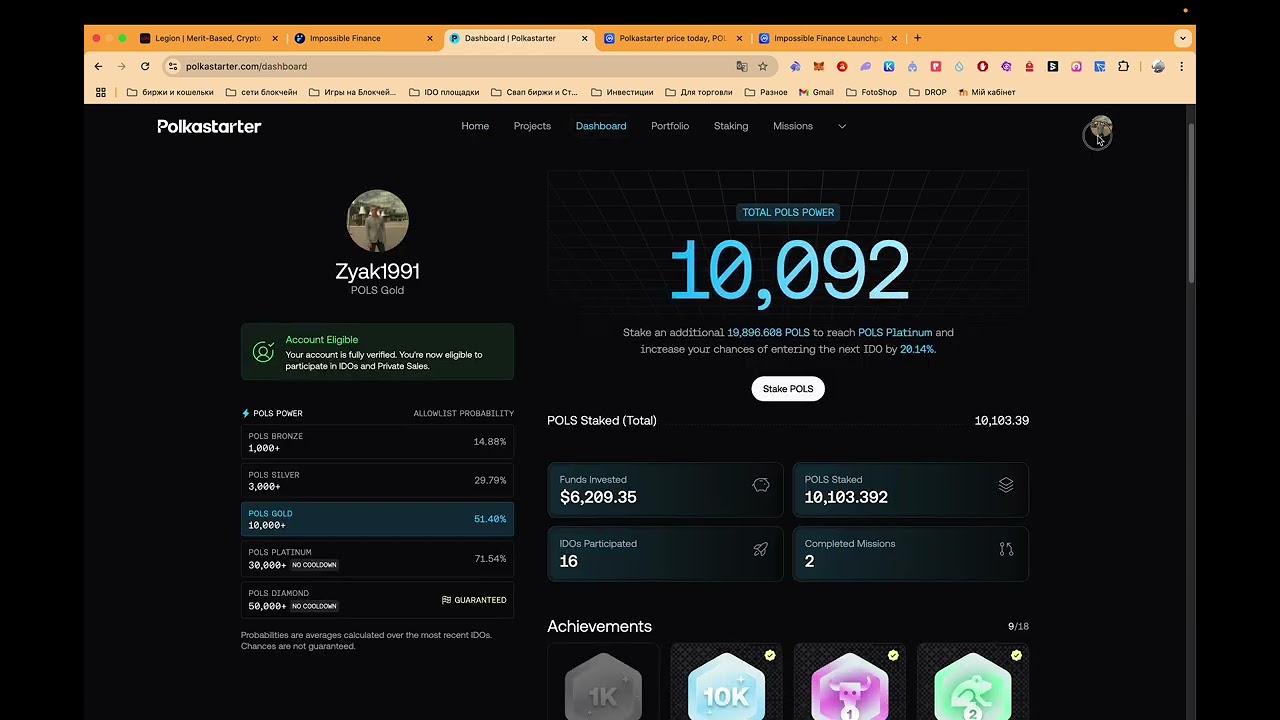Open the Home nav item
Viewport: 1280px width, 720px height.
coord(475,126)
